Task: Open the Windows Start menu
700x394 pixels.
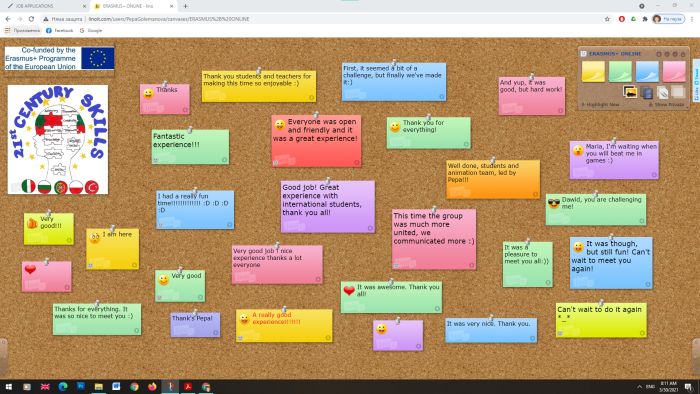Action: coord(8,386)
